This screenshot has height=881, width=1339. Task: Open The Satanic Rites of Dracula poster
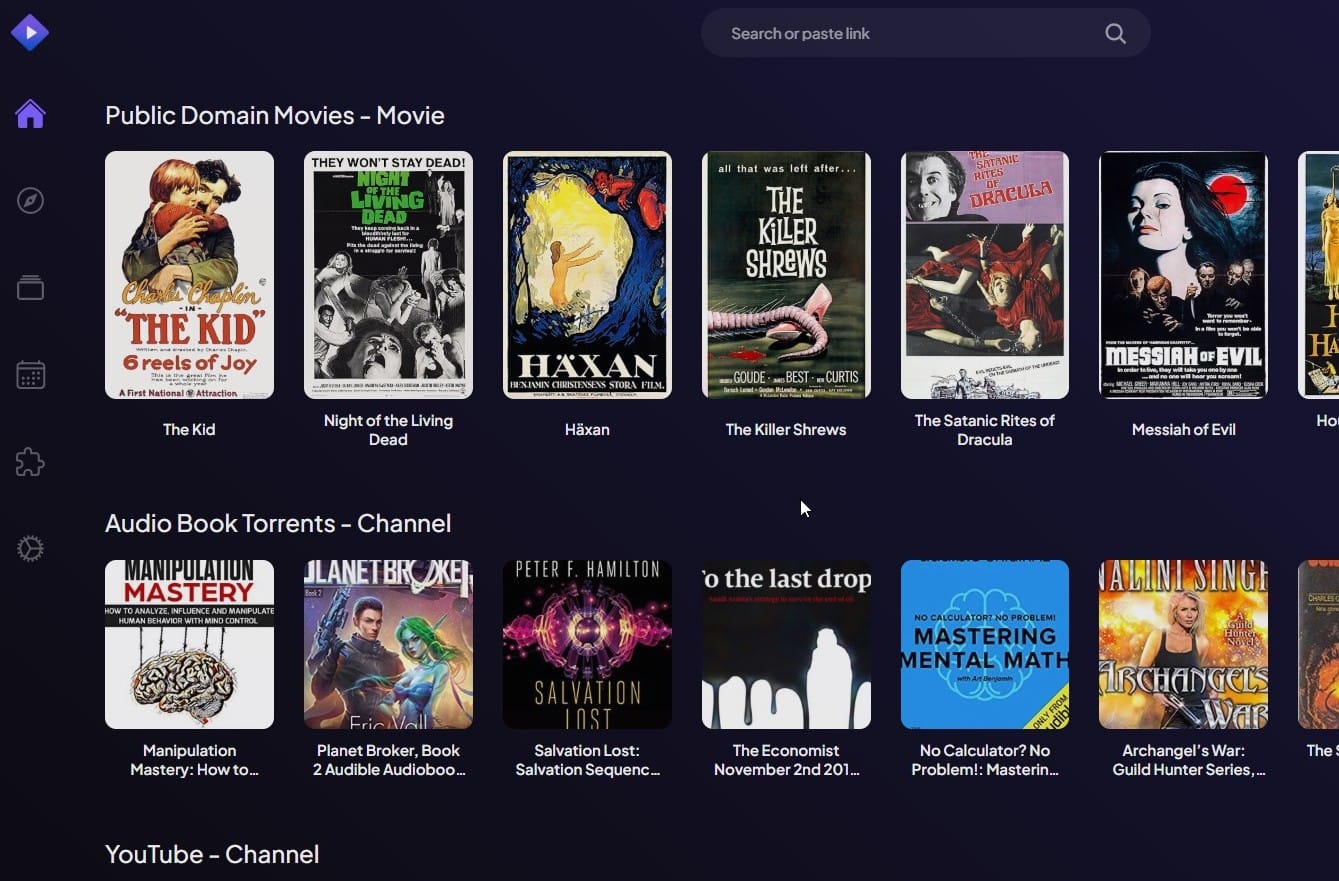(x=985, y=275)
